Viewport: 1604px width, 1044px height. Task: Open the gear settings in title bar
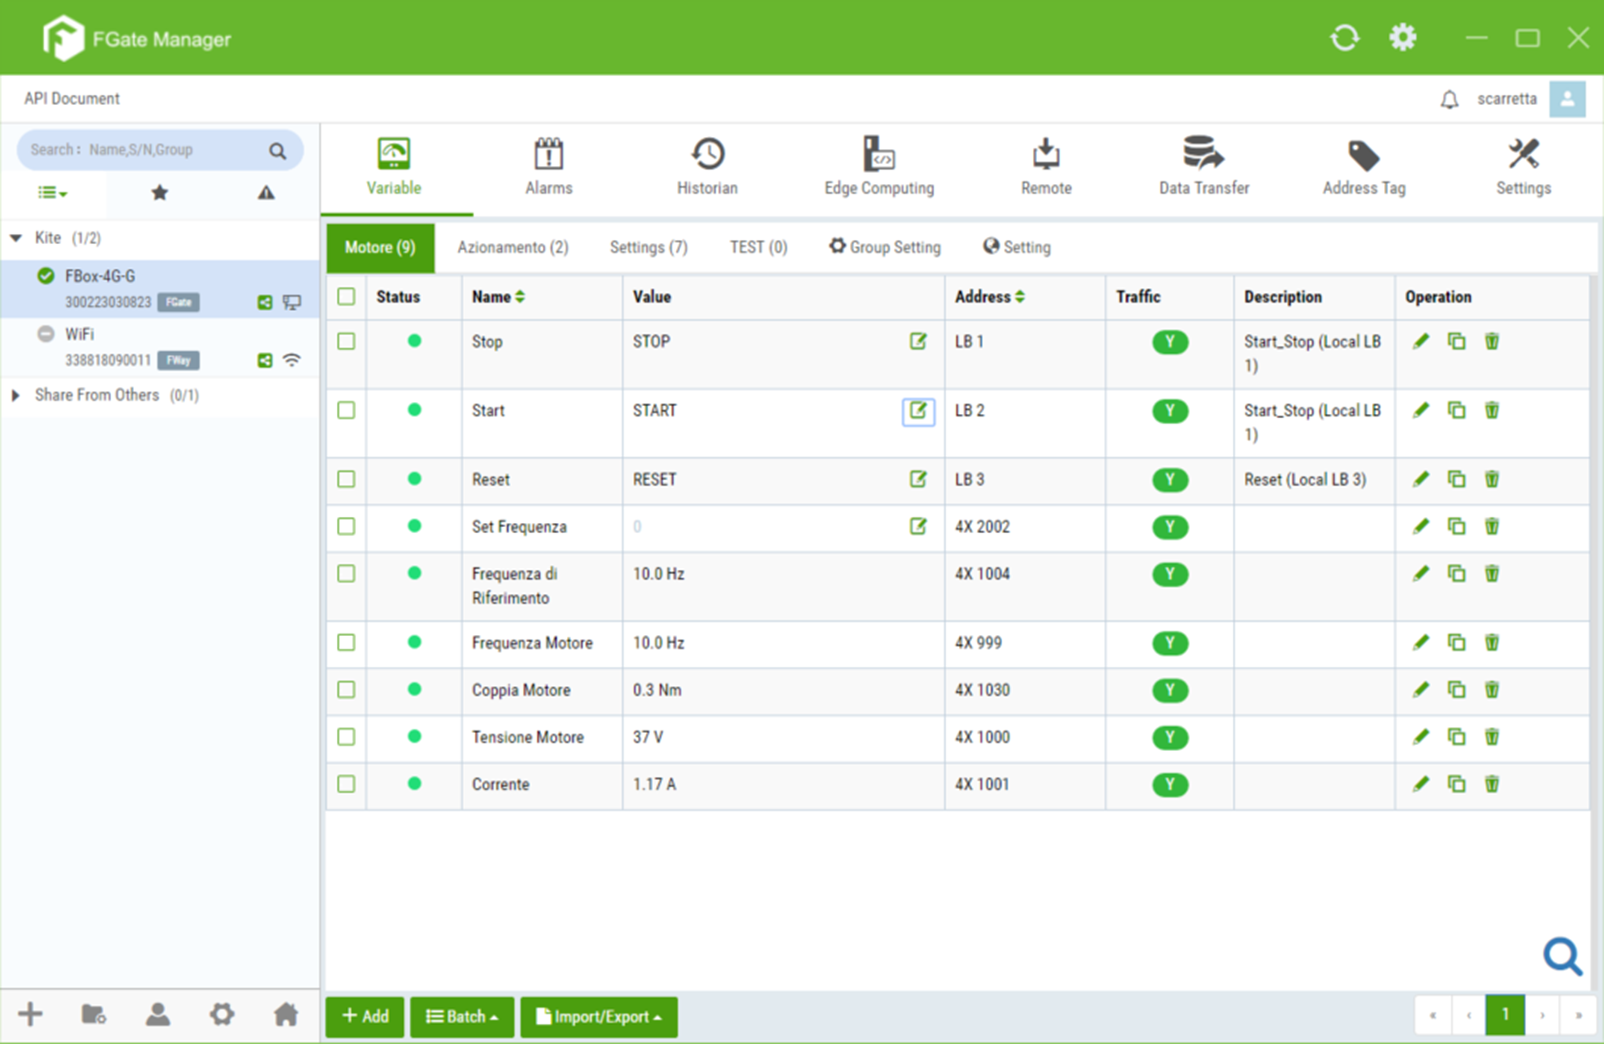[x=1402, y=38]
